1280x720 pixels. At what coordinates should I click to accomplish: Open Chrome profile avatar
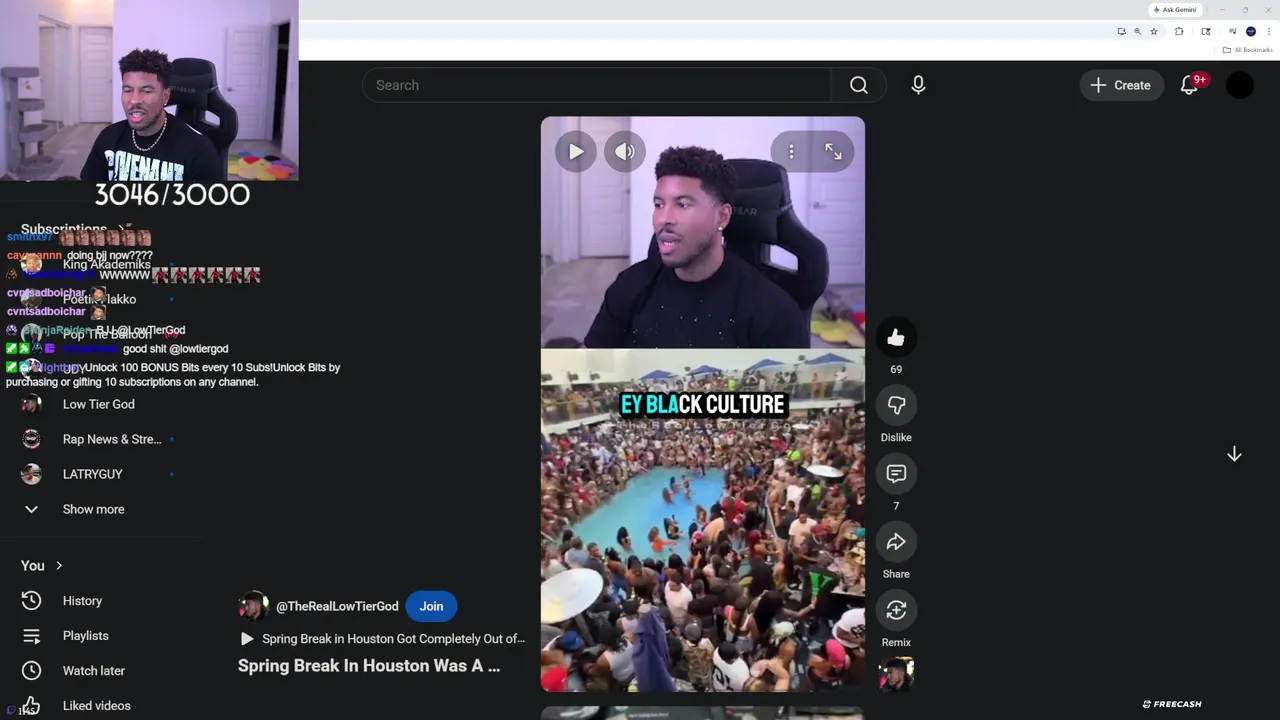pyautogui.click(x=1251, y=32)
